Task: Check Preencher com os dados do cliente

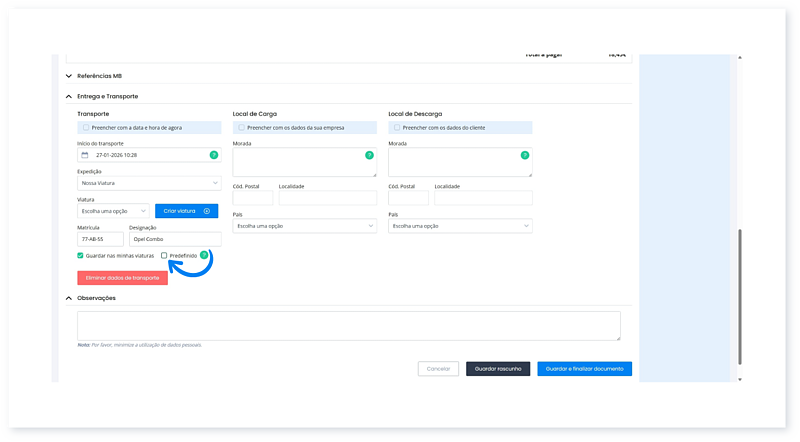Action: click(x=397, y=128)
